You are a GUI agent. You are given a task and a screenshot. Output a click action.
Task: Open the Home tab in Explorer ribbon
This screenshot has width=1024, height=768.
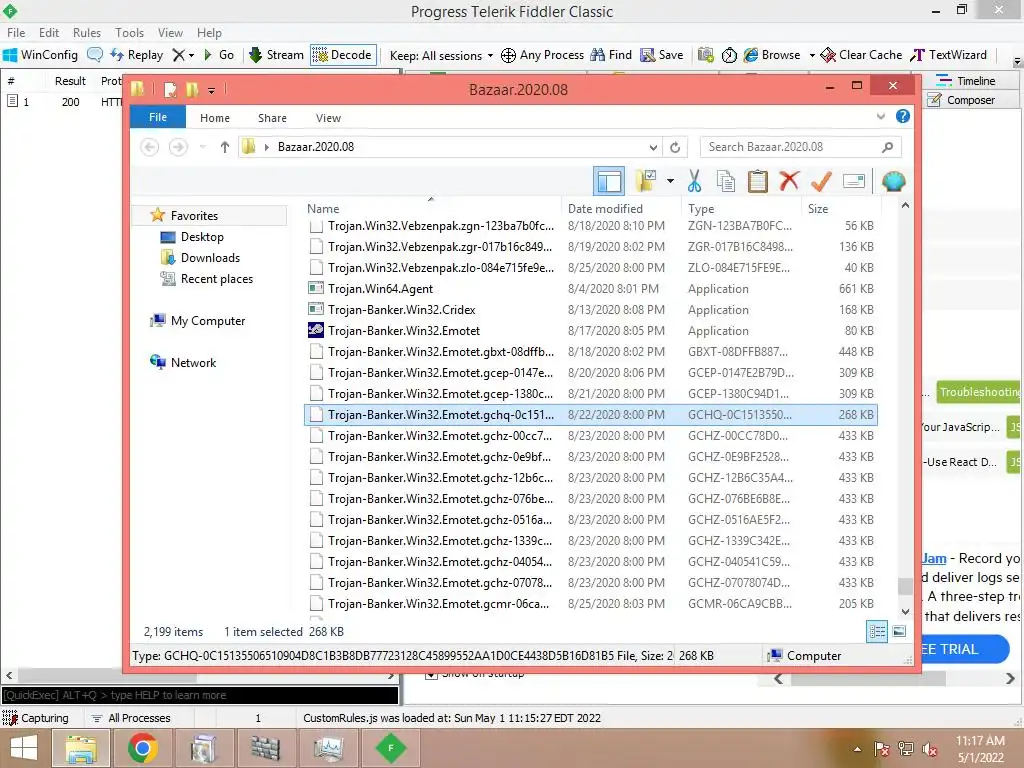[215, 118]
